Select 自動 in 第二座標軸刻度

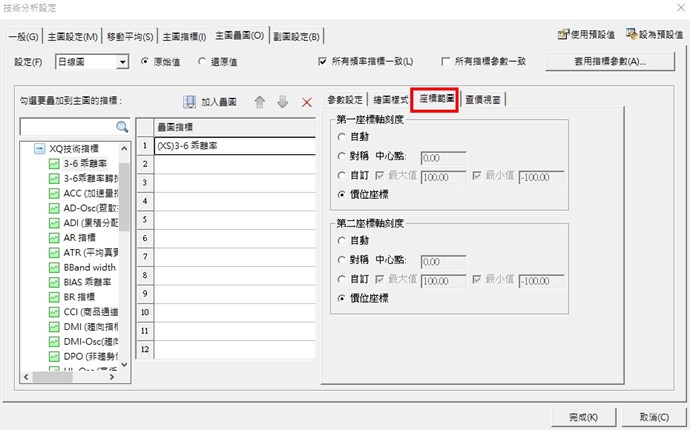(341, 241)
